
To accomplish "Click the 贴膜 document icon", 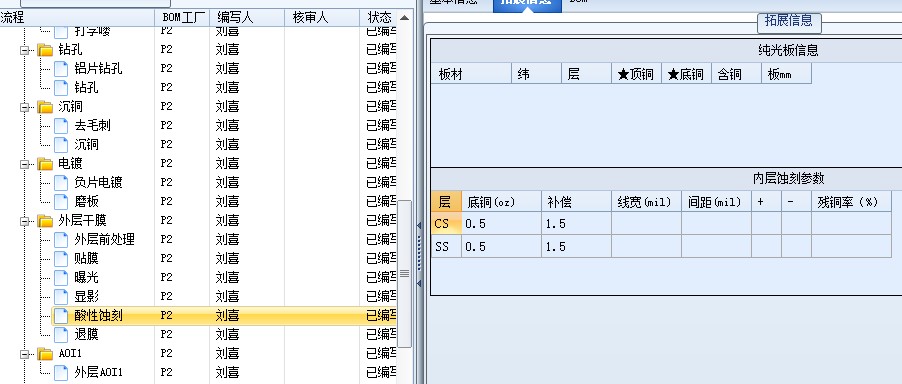I will tap(61, 259).
